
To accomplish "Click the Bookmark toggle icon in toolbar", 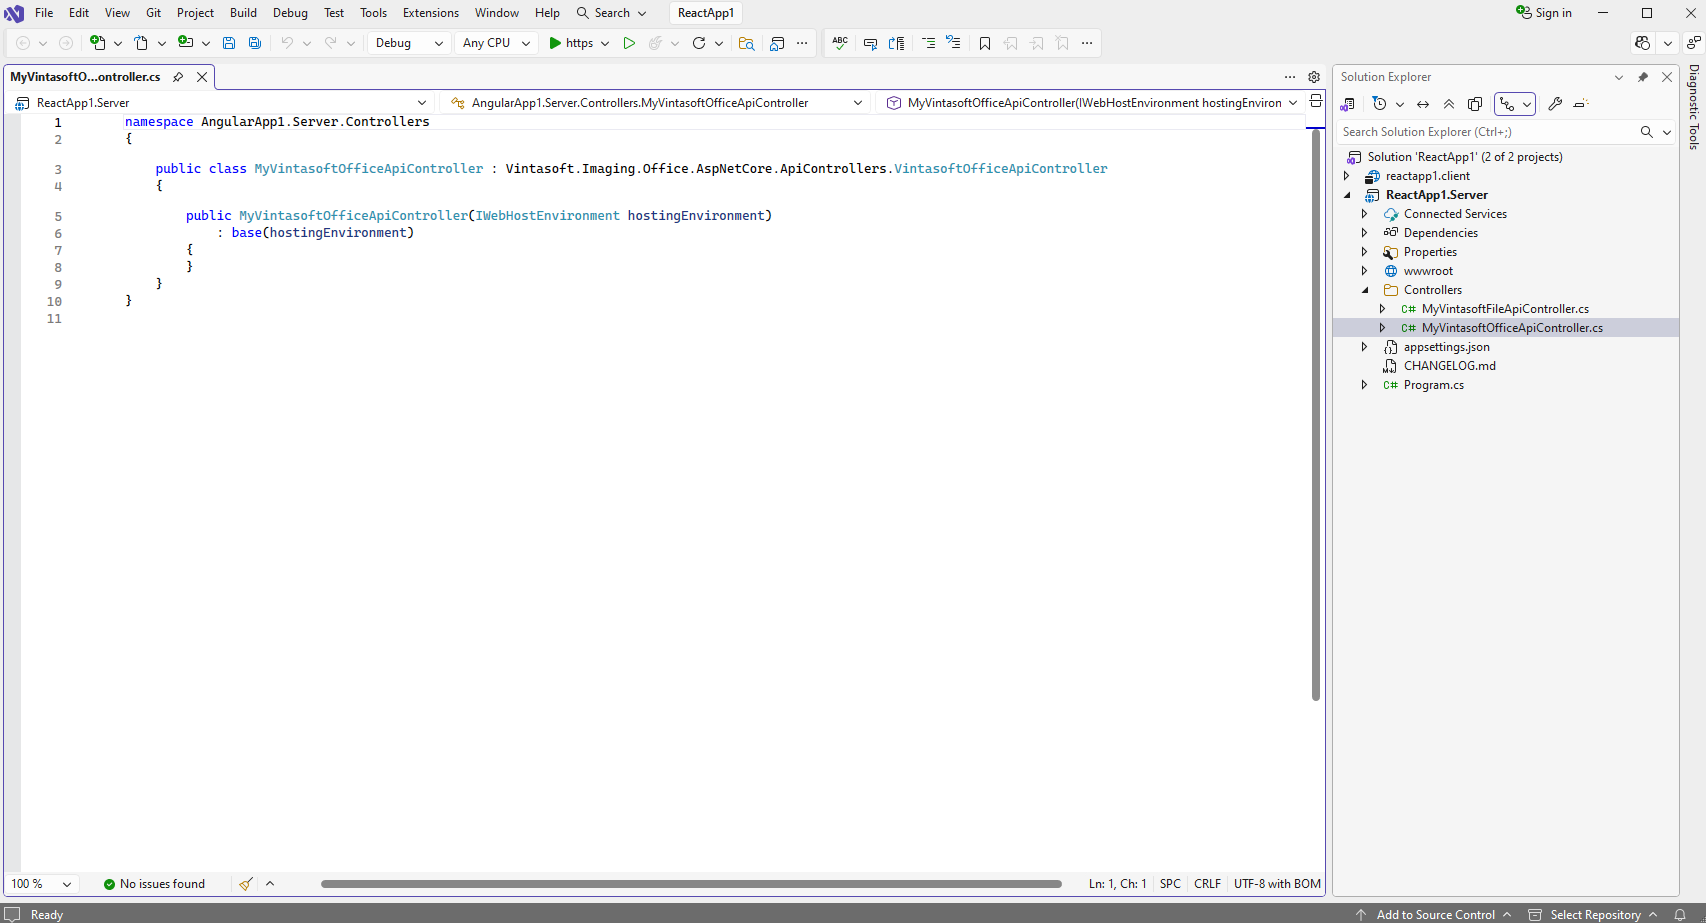I will coord(985,43).
